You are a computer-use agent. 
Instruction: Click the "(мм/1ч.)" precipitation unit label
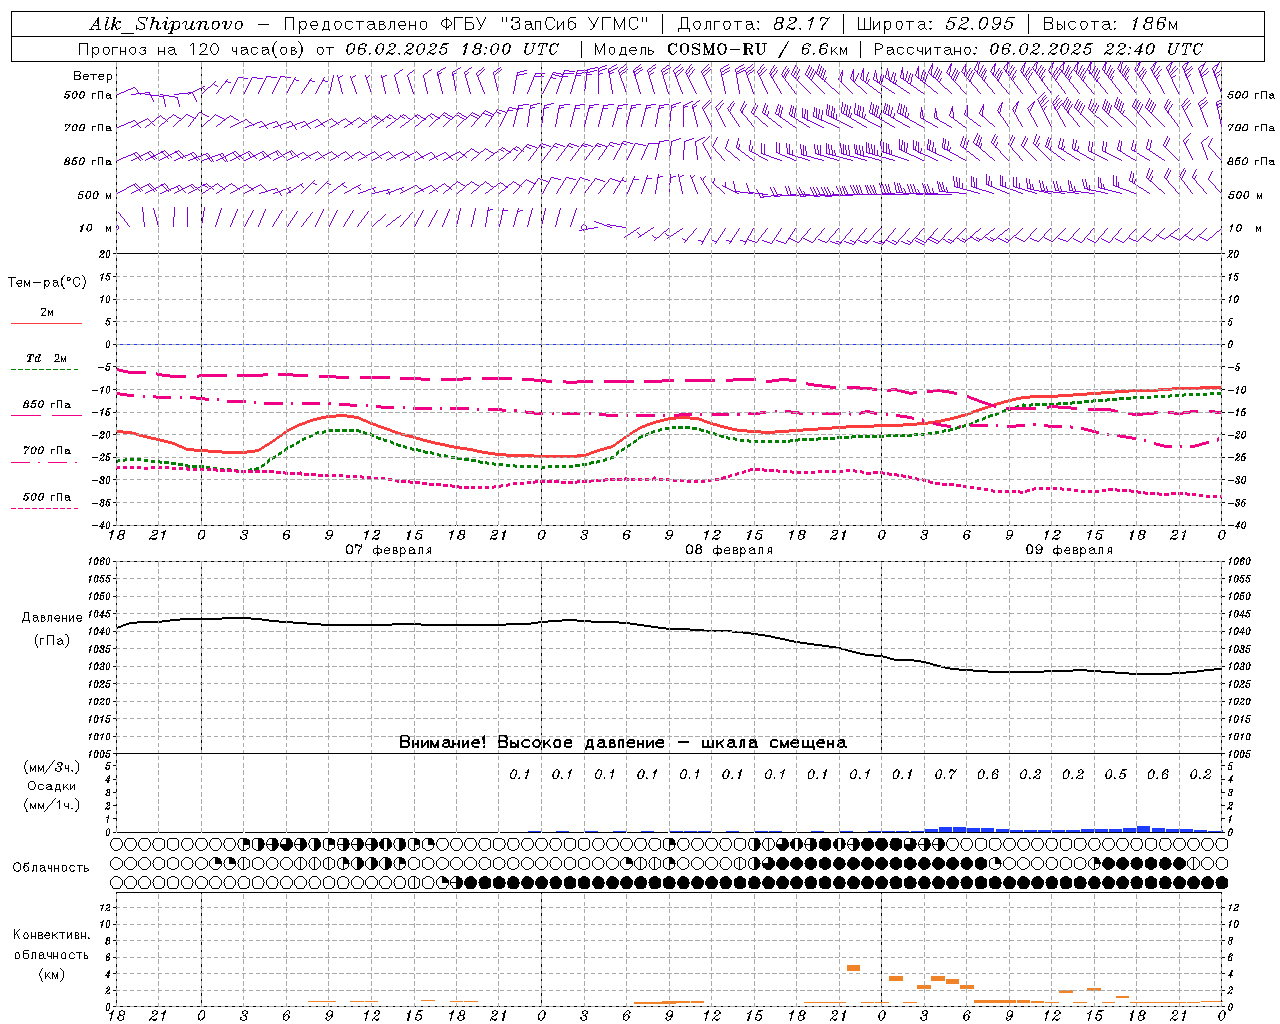[x=52, y=805]
